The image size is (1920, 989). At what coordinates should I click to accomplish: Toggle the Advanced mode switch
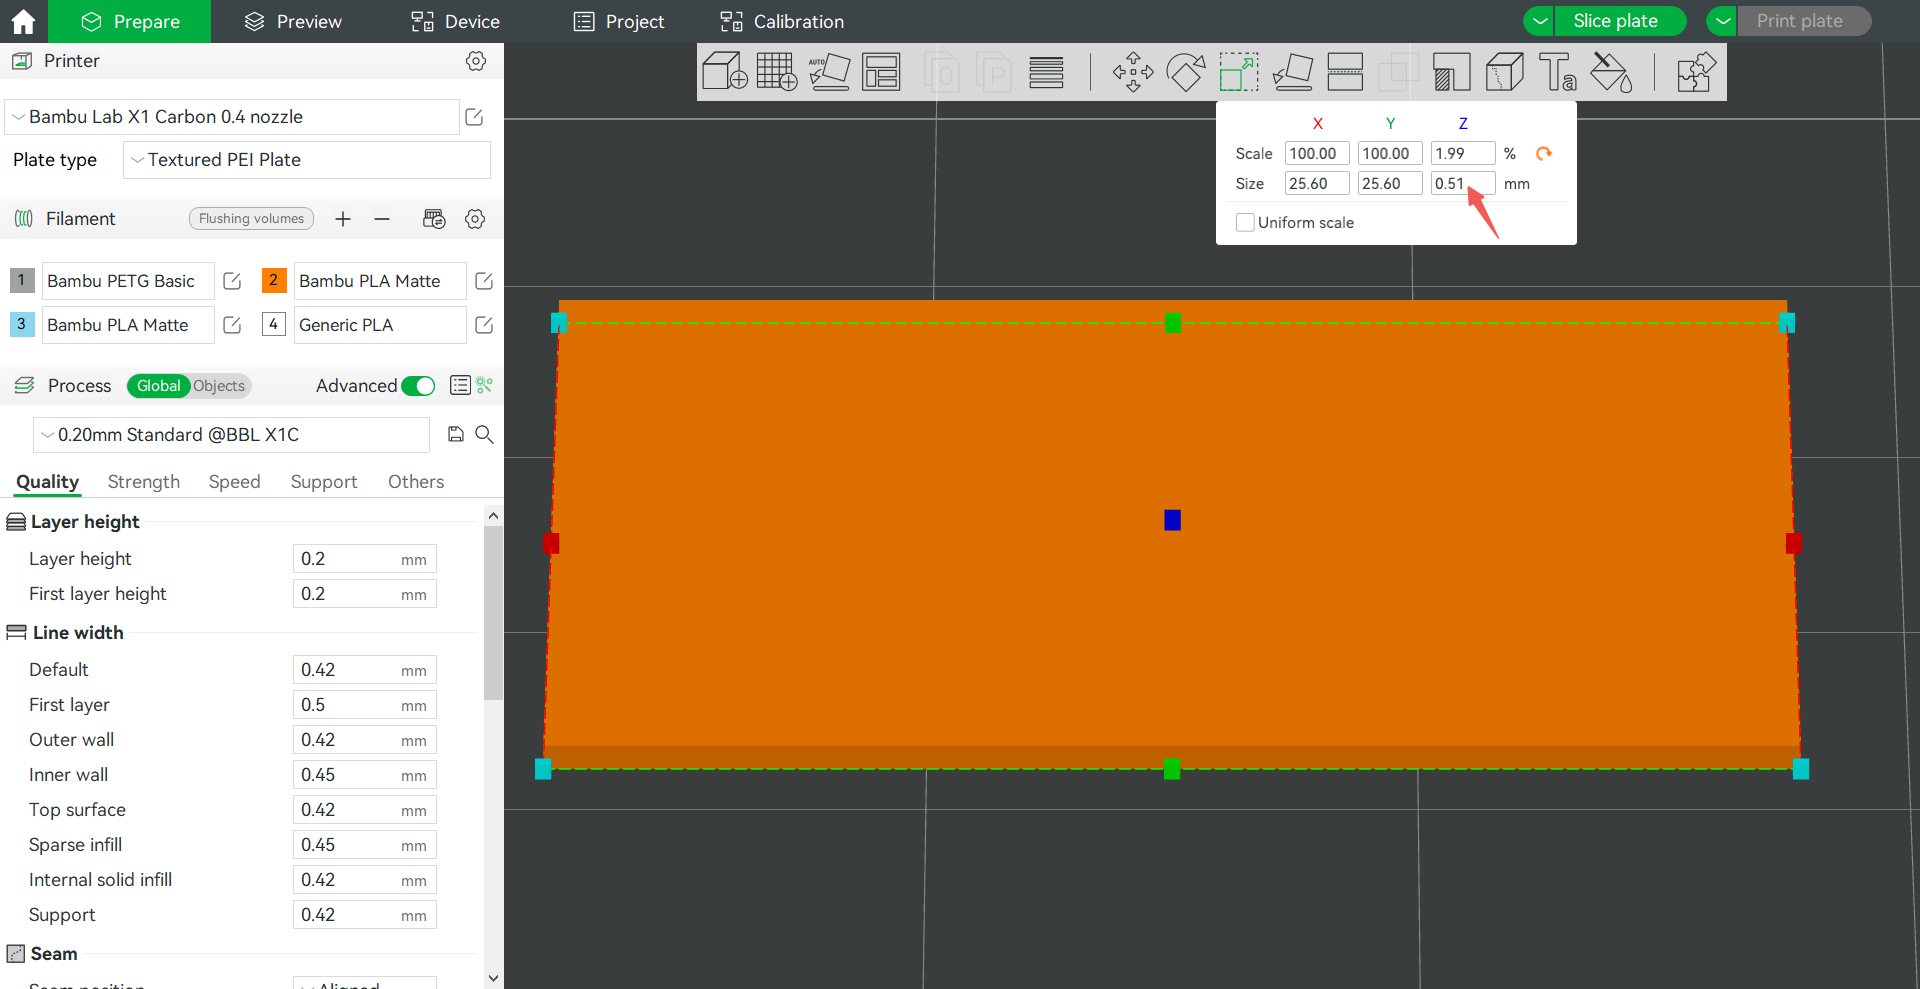[418, 386]
